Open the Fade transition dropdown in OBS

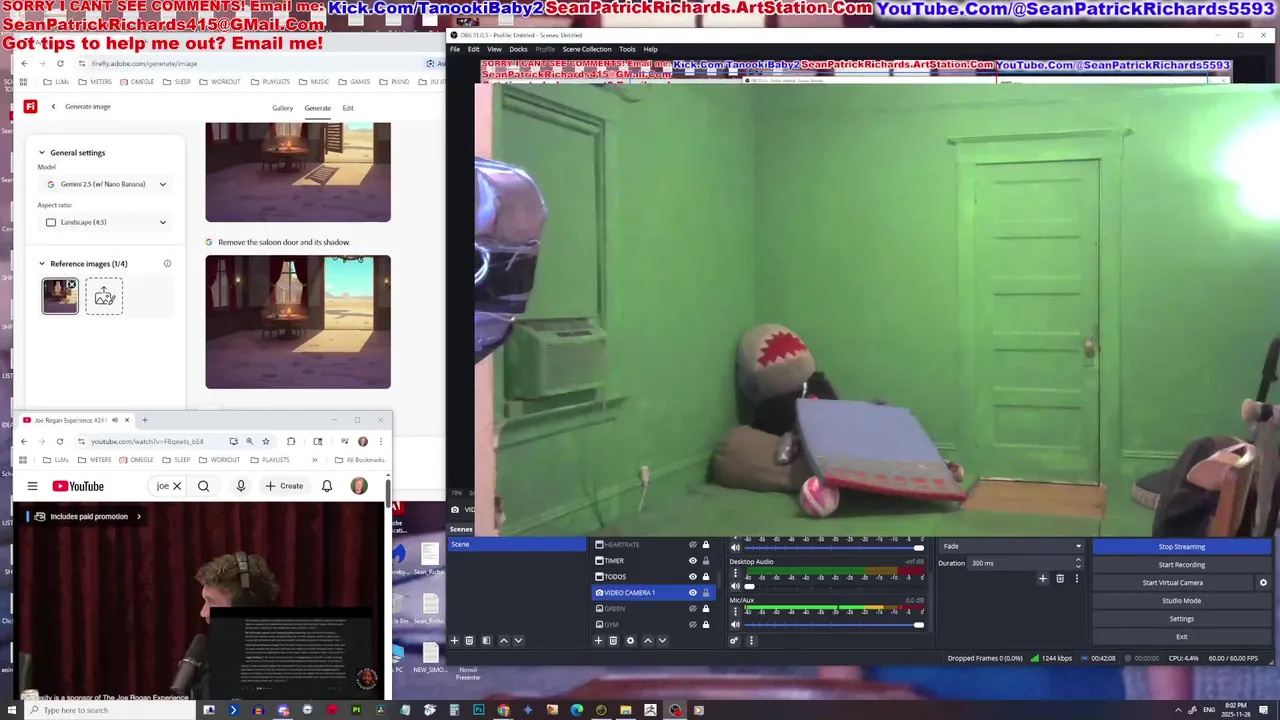[1012, 546]
